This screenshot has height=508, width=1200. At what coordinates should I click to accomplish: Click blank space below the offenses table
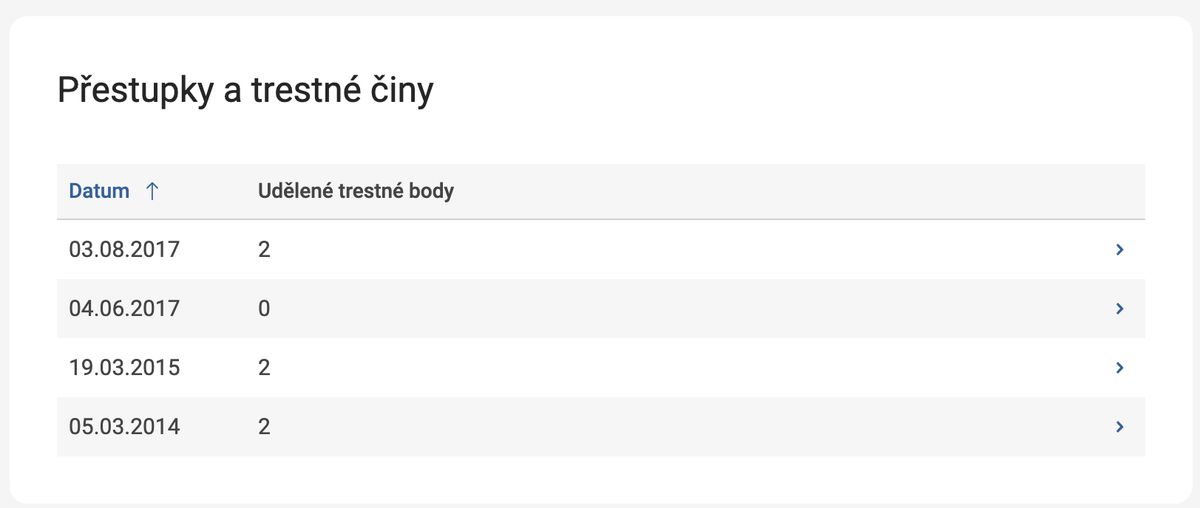600,478
